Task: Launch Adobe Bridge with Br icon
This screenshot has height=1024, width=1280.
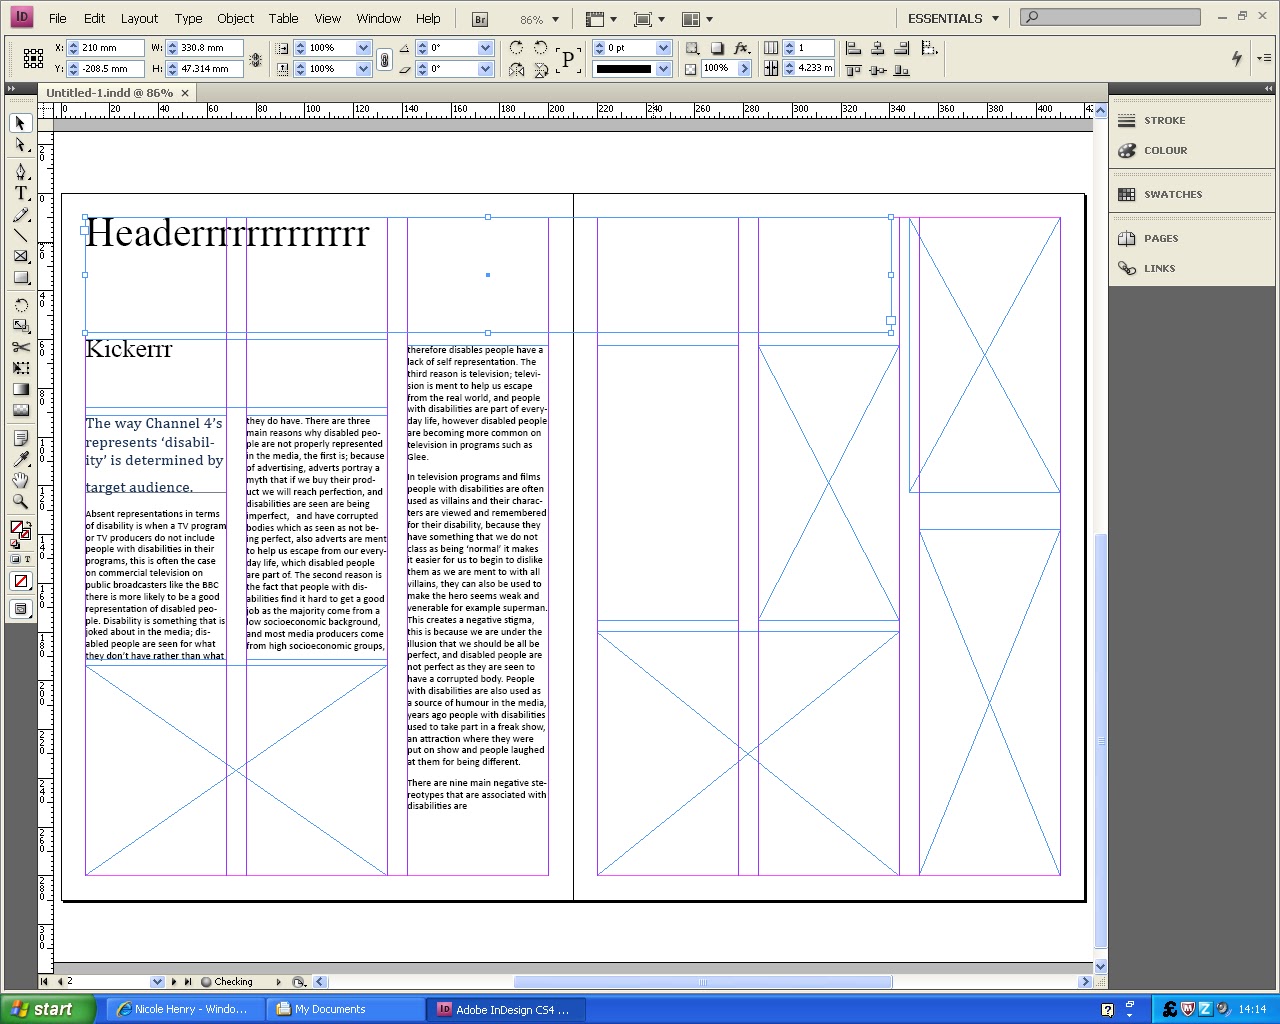Action: coord(480,19)
